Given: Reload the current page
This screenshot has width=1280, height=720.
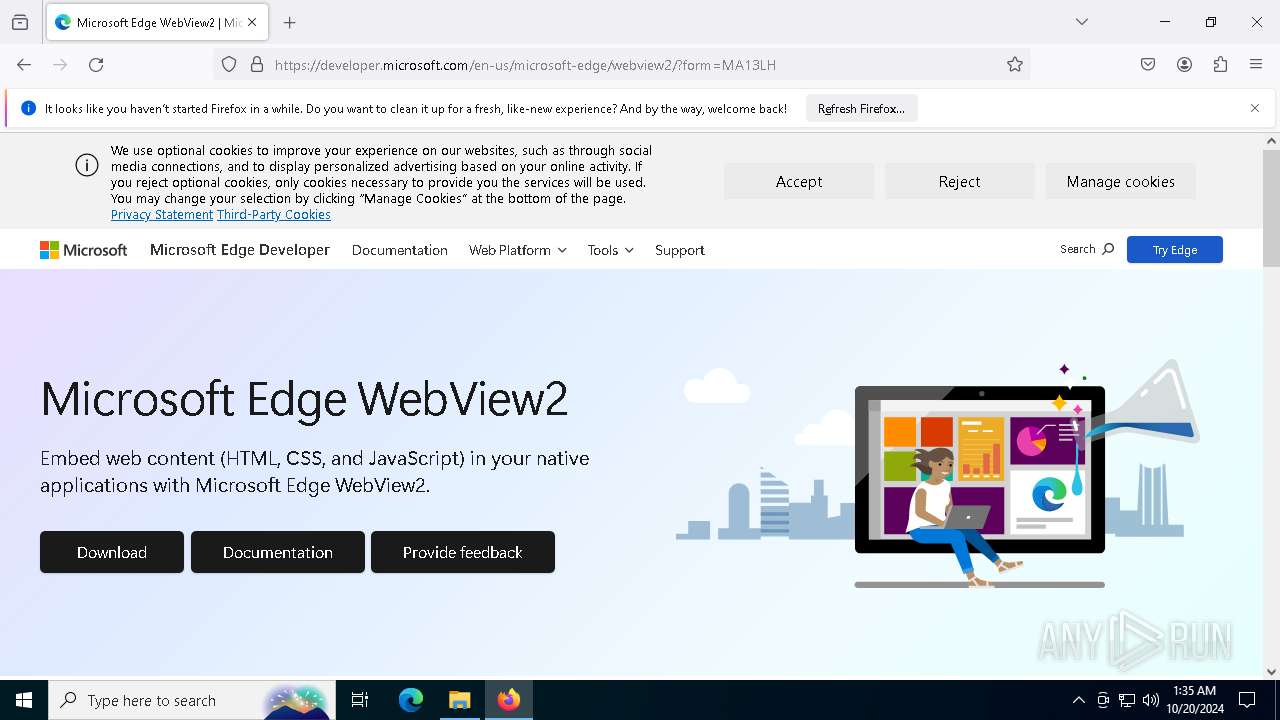Looking at the screenshot, I should pyautogui.click(x=96, y=65).
